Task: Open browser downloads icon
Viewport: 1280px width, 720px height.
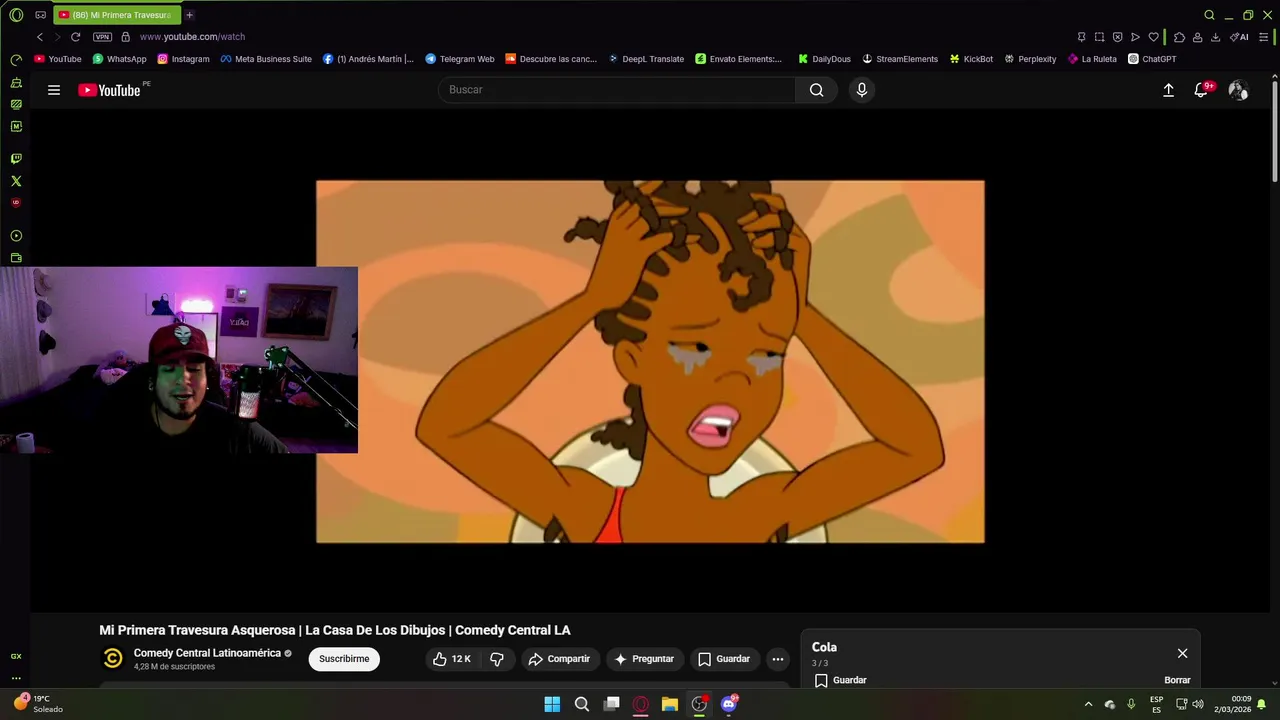Action: click(1215, 37)
